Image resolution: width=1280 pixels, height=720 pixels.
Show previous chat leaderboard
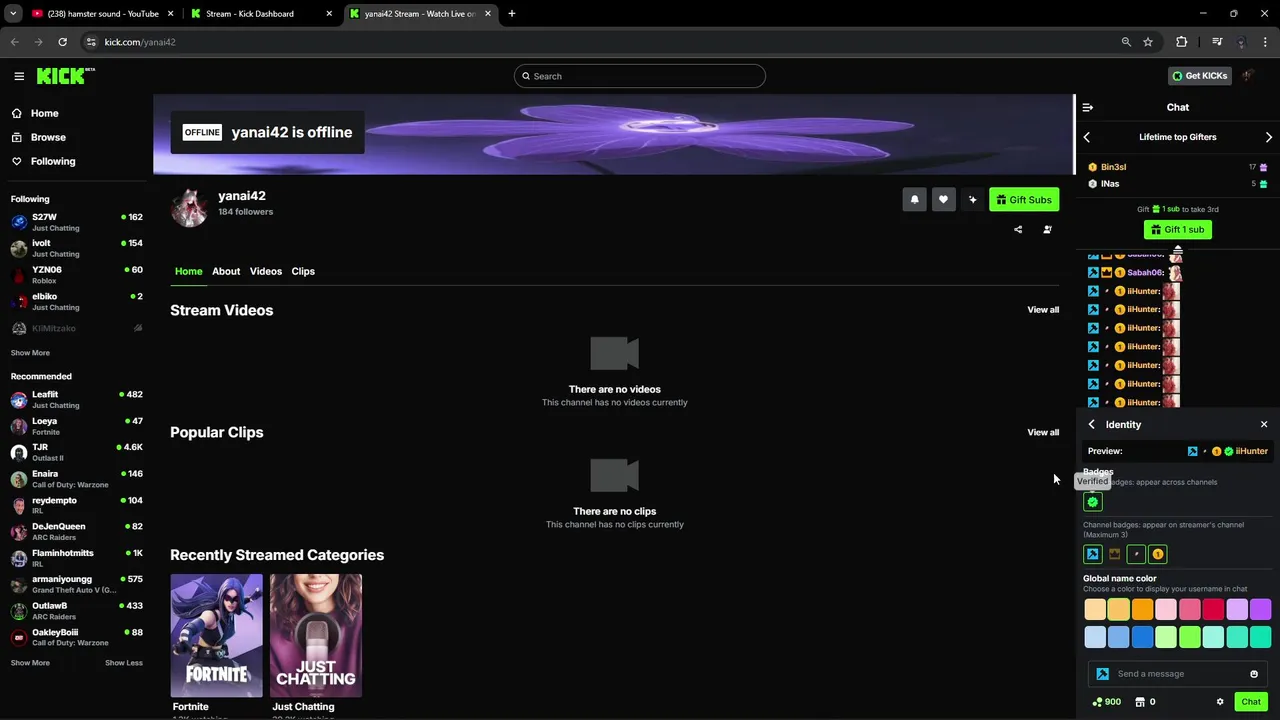(x=1087, y=137)
